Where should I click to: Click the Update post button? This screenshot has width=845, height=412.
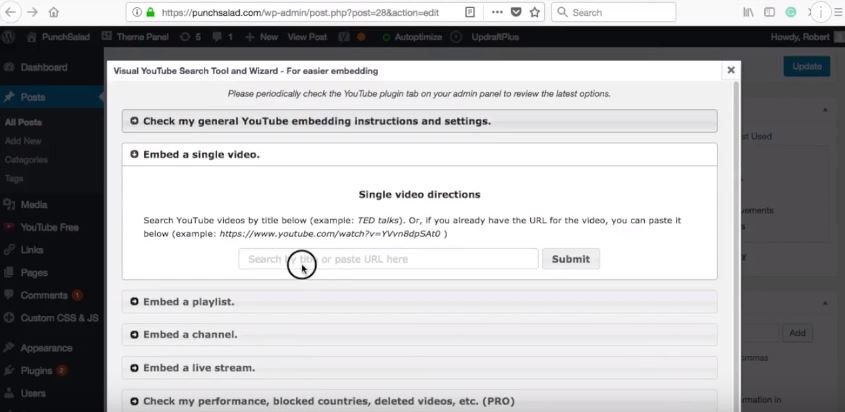tap(807, 67)
